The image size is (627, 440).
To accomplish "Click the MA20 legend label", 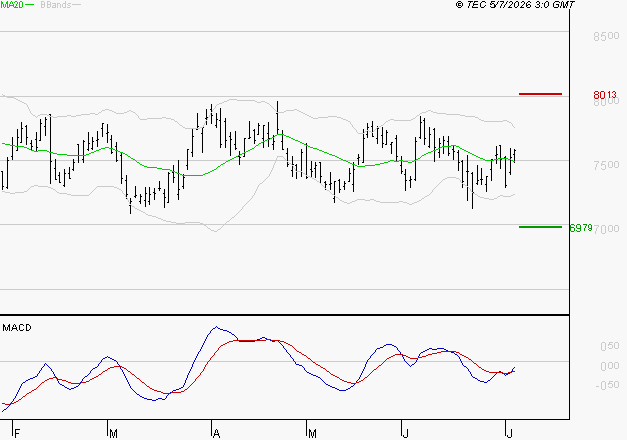I will 12,5.
